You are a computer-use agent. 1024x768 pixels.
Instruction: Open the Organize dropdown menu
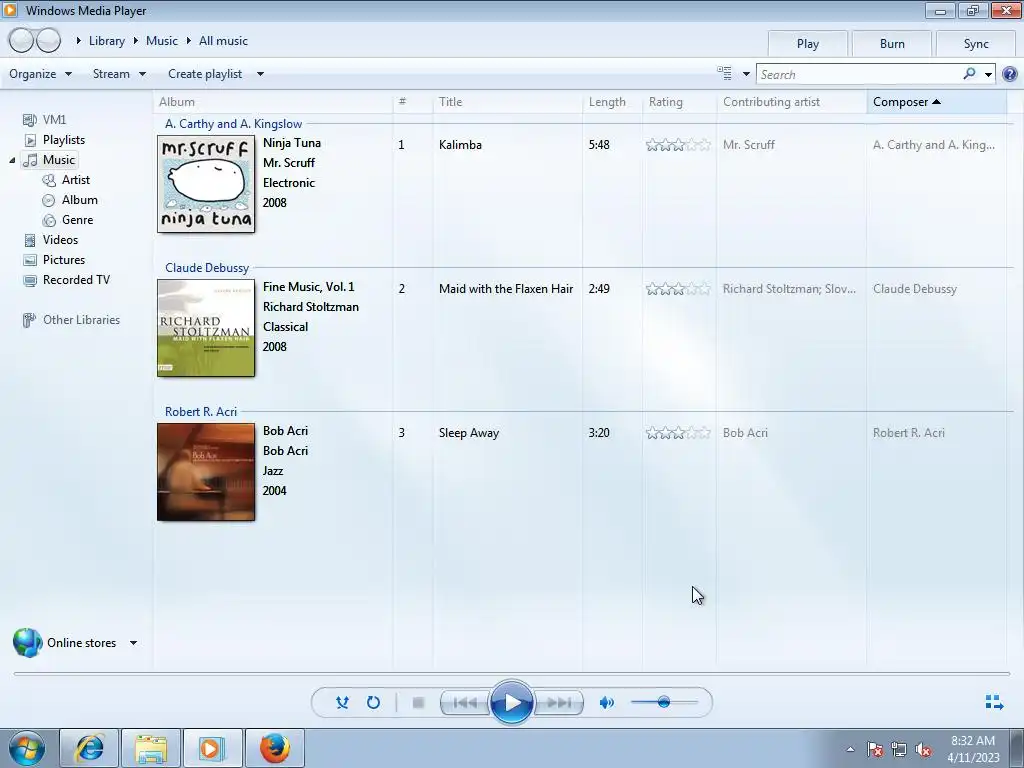click(40, 74)
